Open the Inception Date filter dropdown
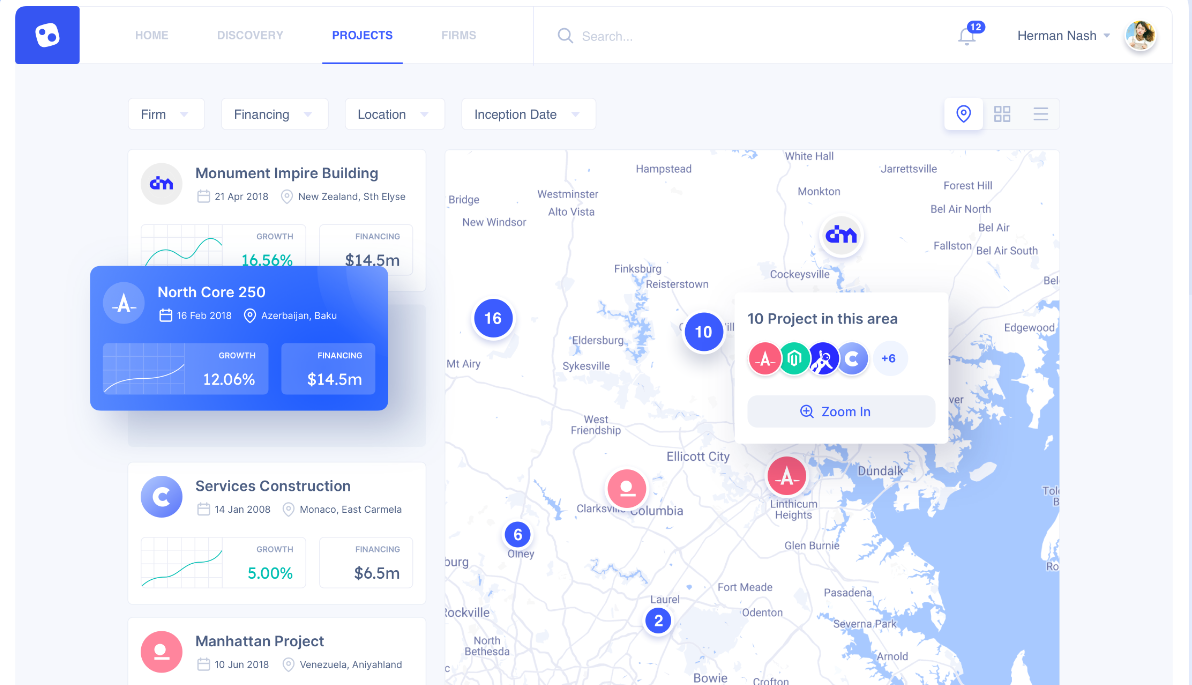The height and width of the screenshot is (685, 1192). [x=528, y=114]
